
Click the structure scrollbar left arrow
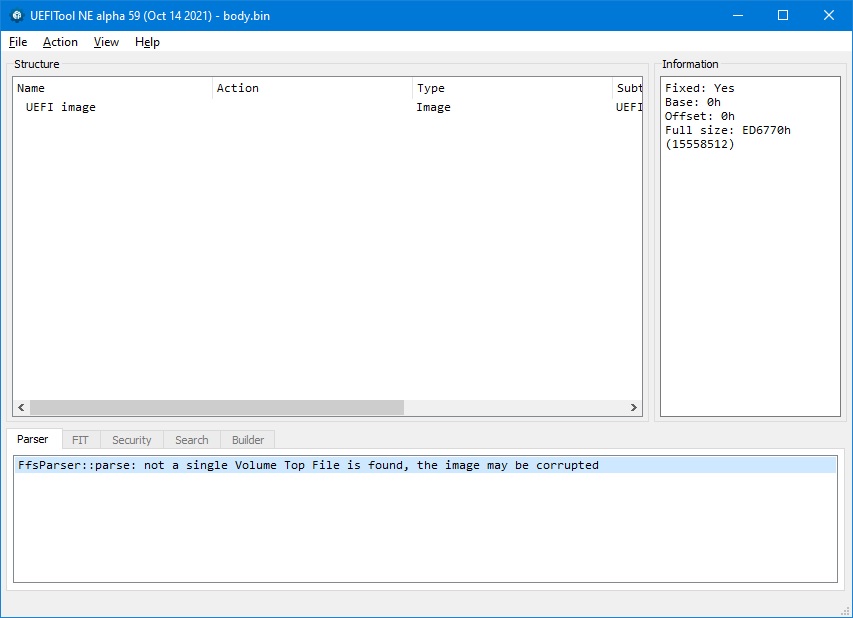[x=21, y=407]
